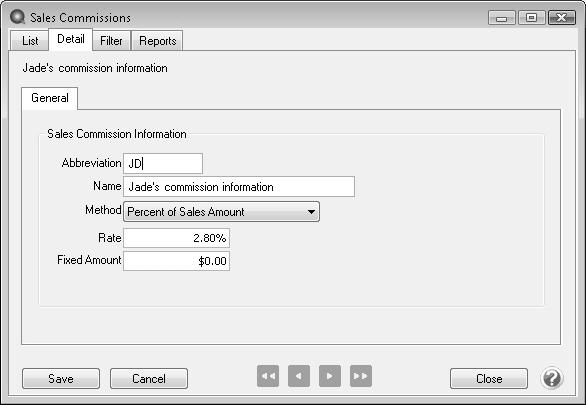Go to the previous commission record

(x=299, y=376)
